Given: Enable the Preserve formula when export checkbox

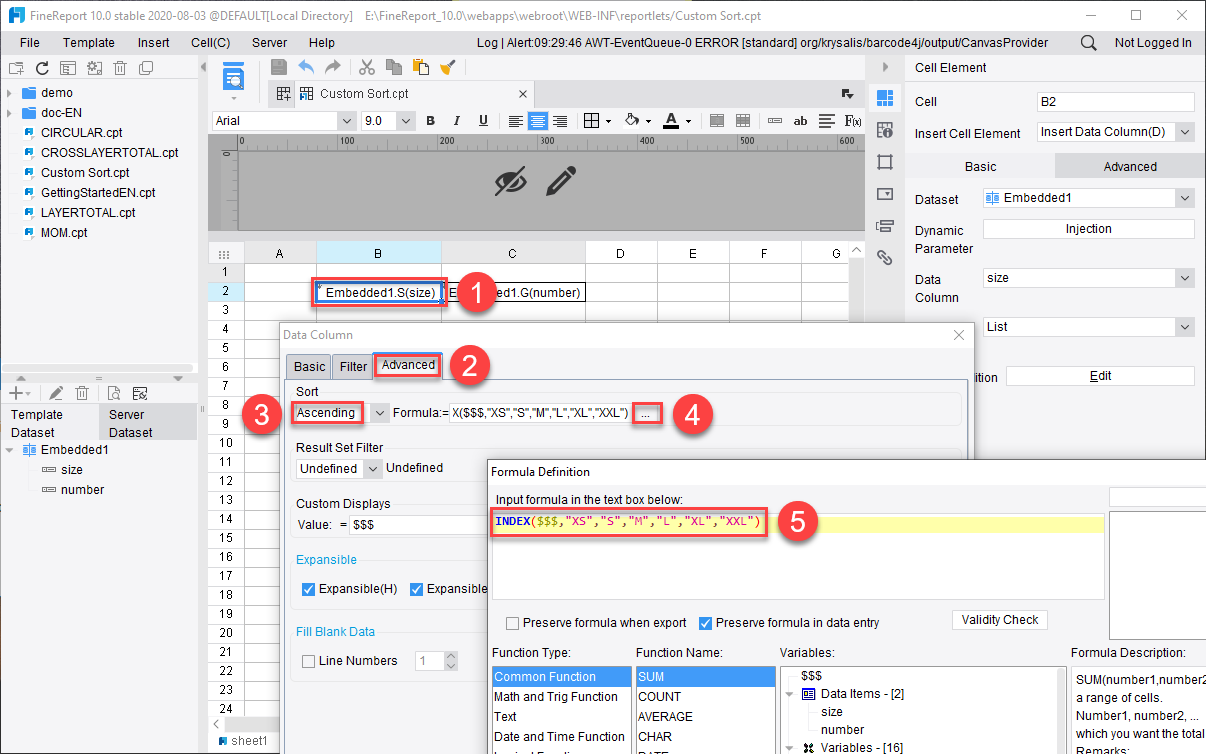Looking at the screenshot, I should tap(513, 622).
